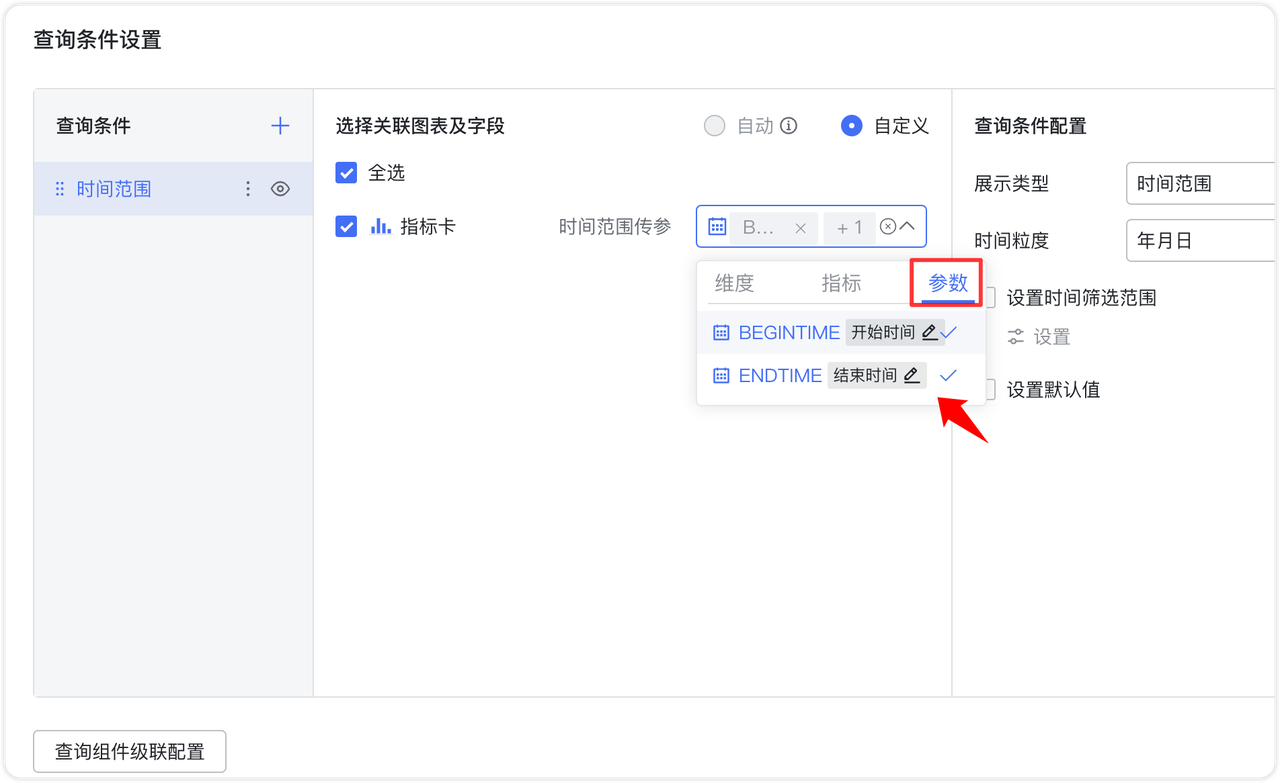Open 查询组件级联配置 button
1280x783 pixels.
tap(130, 752)
